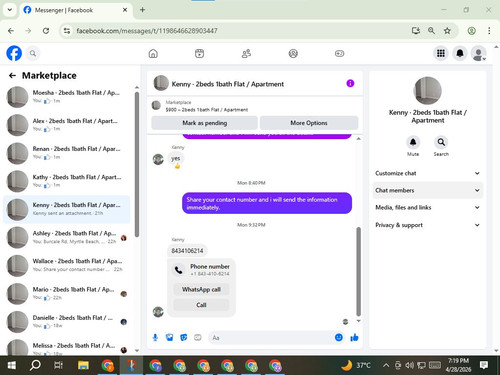Search in conversation using magnifier icon
500x375 pixels.
pyautogui.click(x=441, y=142)
